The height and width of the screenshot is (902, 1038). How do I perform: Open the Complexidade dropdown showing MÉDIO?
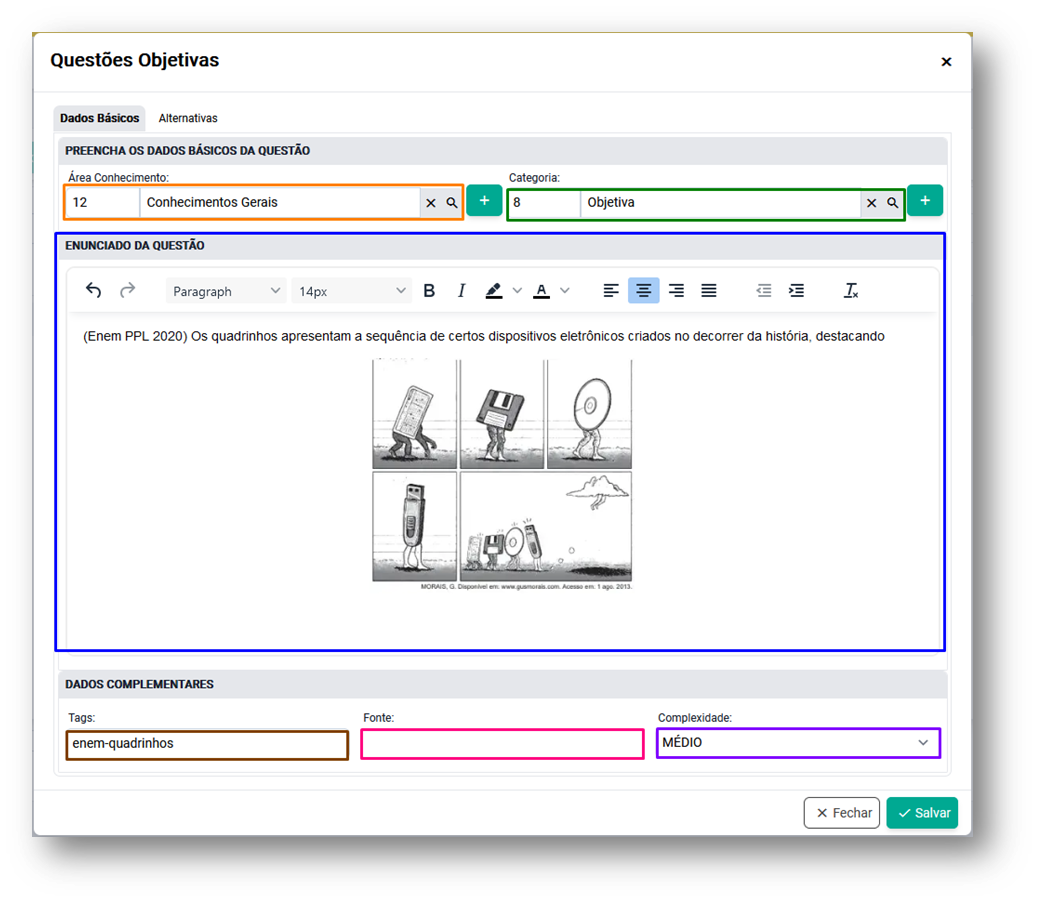(x=798, y=743)
